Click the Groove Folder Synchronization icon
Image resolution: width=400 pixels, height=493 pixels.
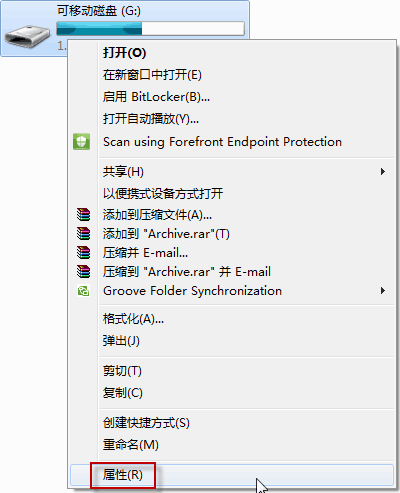(83, 291)
